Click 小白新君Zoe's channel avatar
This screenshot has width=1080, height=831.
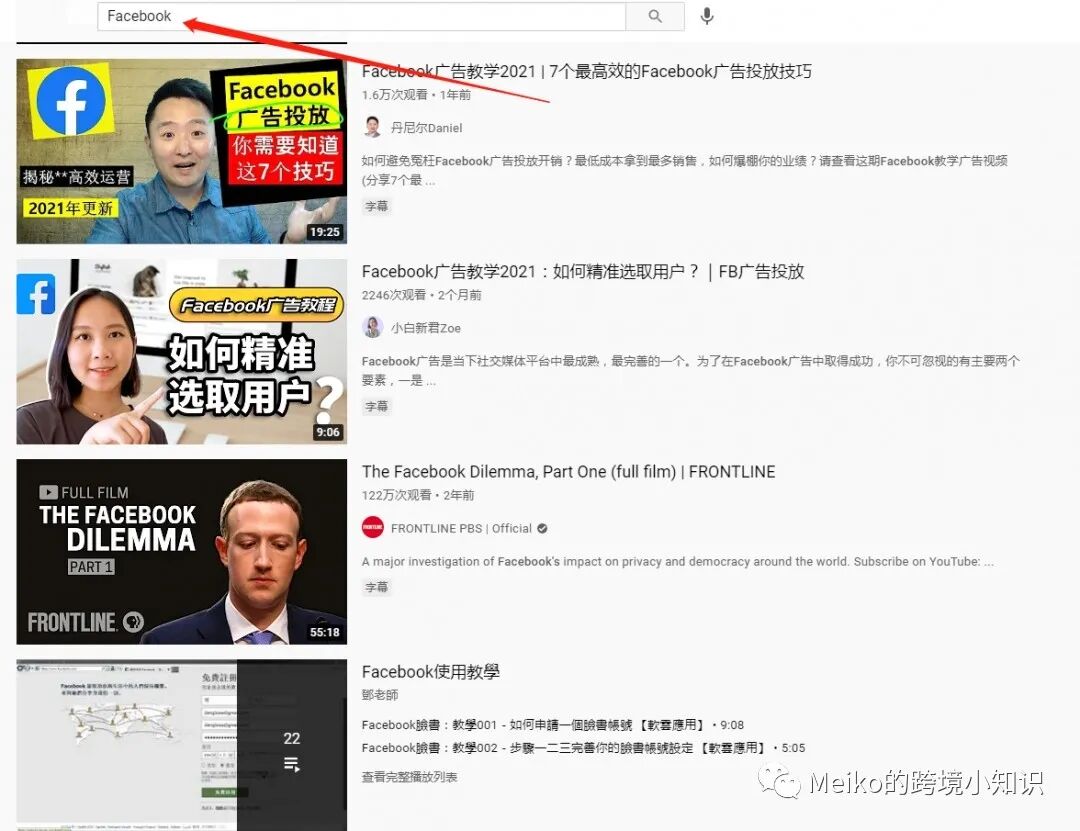372,327
